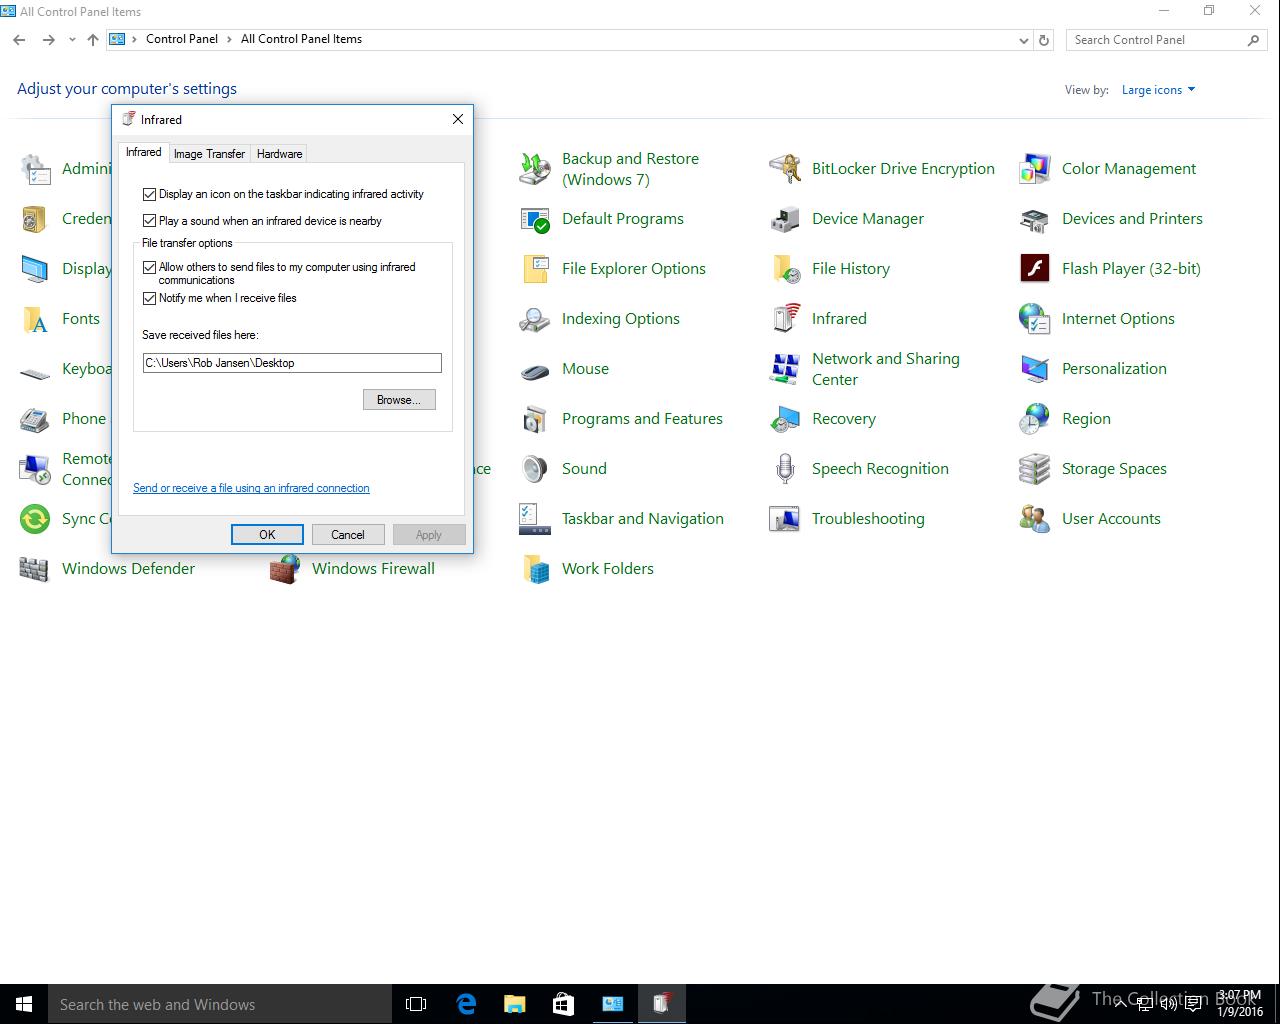Click the Storage Spaces icon
1280x1024 pixels.
pyautogui.click(x=1035, y=469)
